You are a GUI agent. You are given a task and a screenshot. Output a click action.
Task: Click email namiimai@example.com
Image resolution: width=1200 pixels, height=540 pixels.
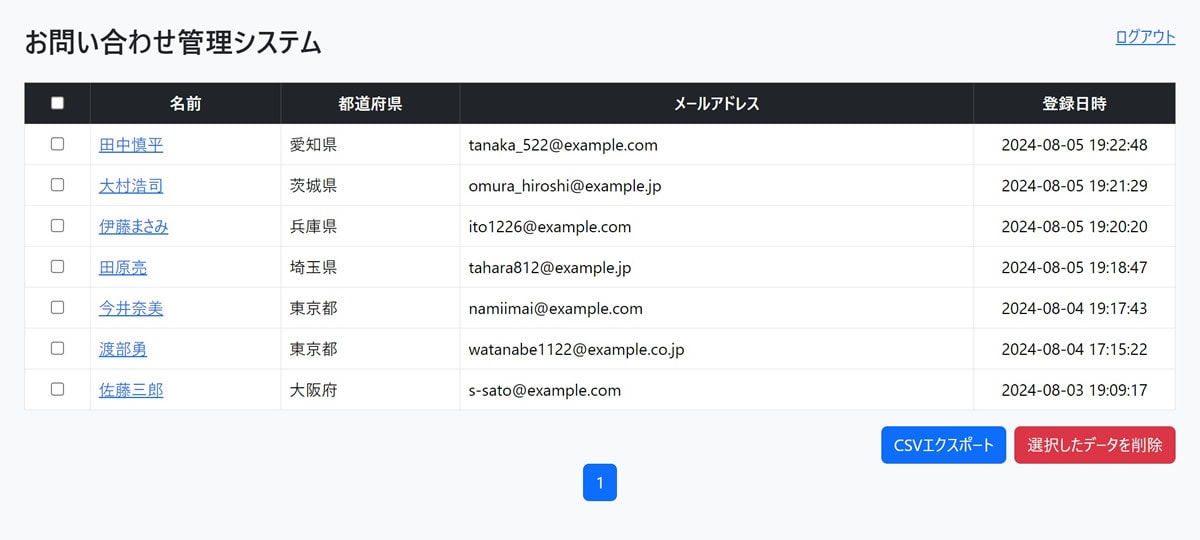[x=556, y=308]
